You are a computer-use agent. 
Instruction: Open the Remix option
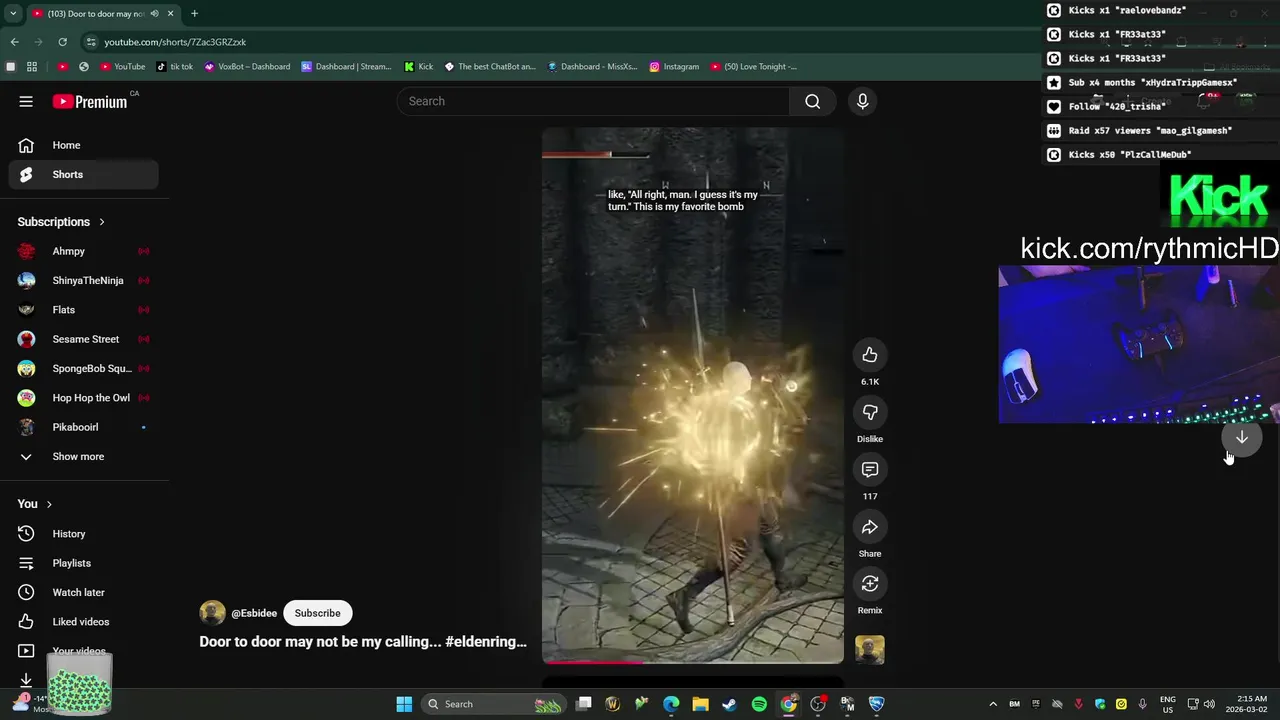[870, 584]
